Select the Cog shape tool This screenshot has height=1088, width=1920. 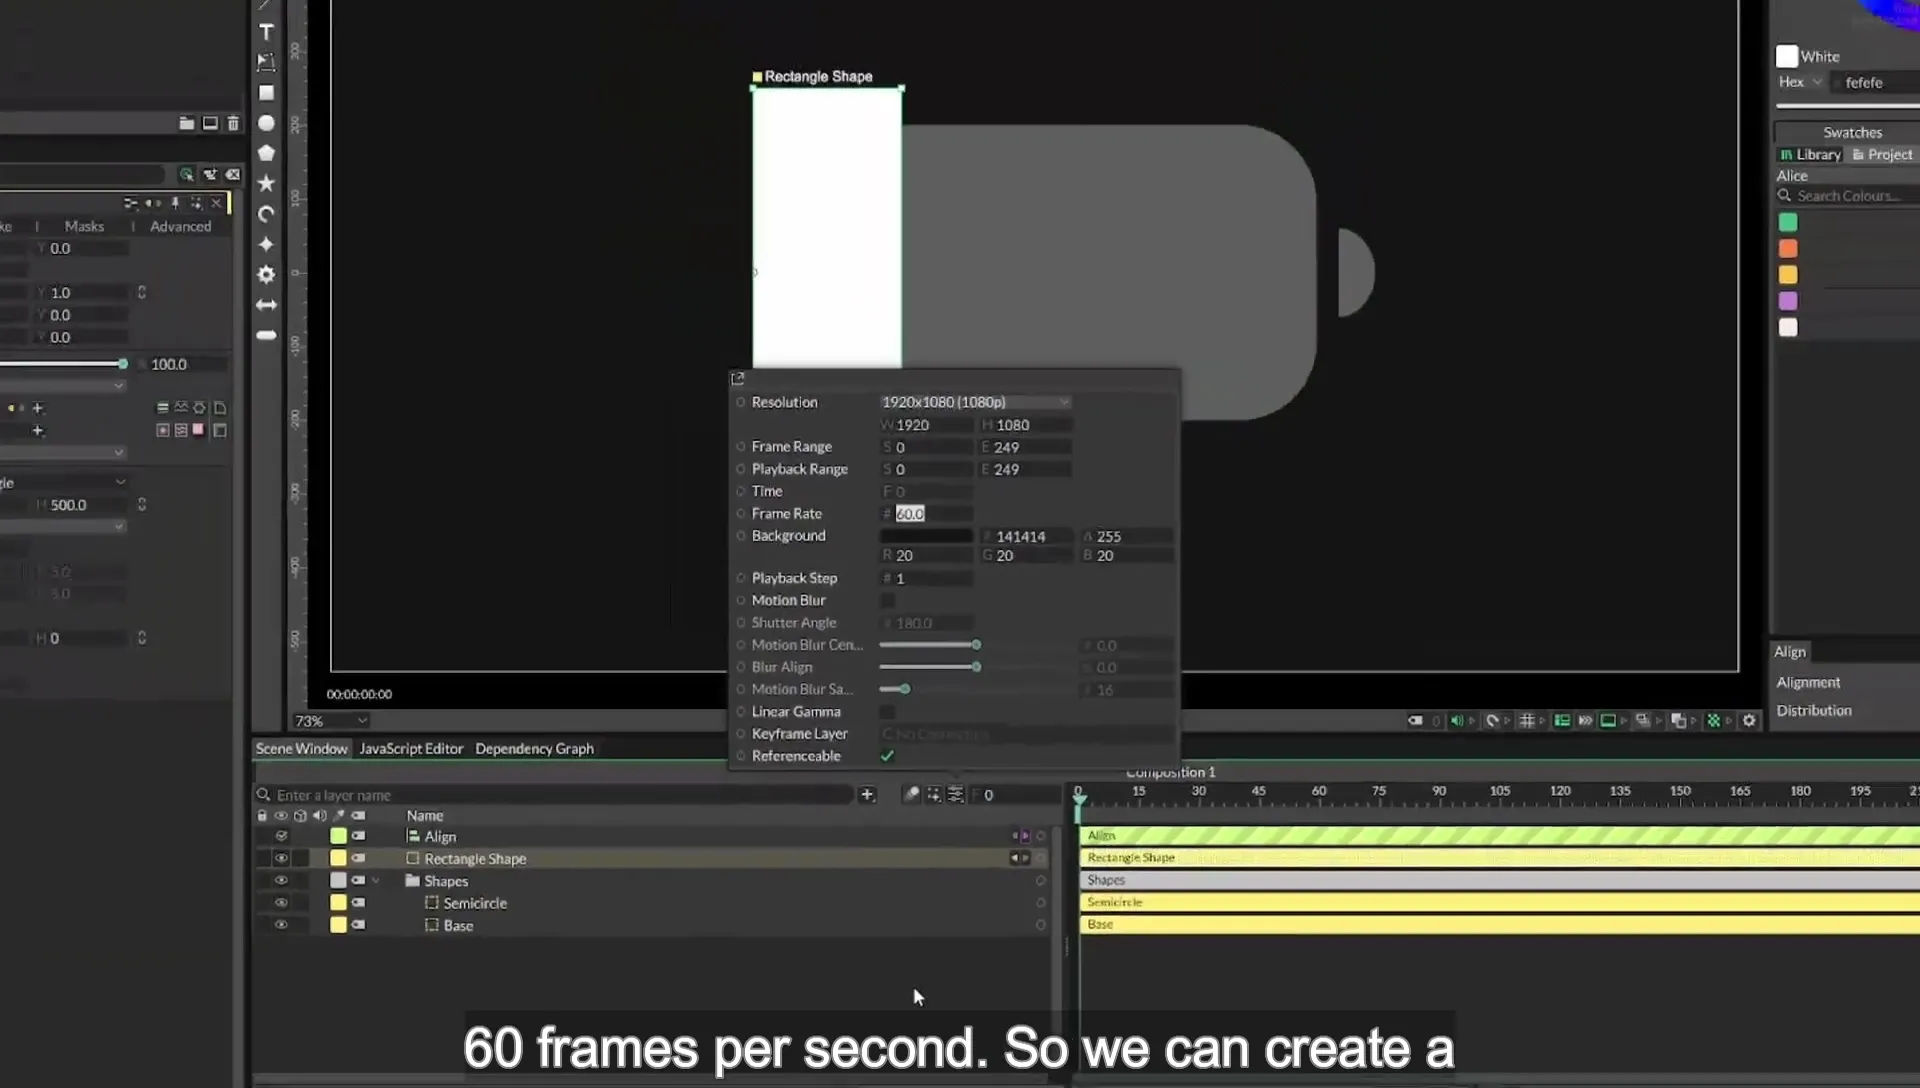click(x=266, y=274)
